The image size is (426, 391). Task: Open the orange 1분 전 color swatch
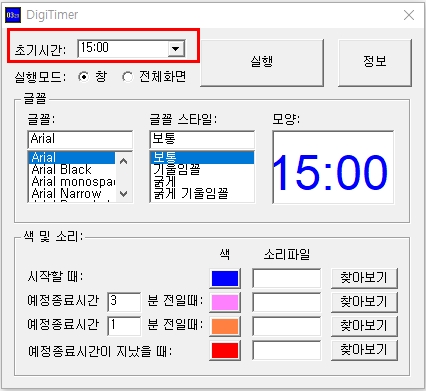[x=225, y=326]
